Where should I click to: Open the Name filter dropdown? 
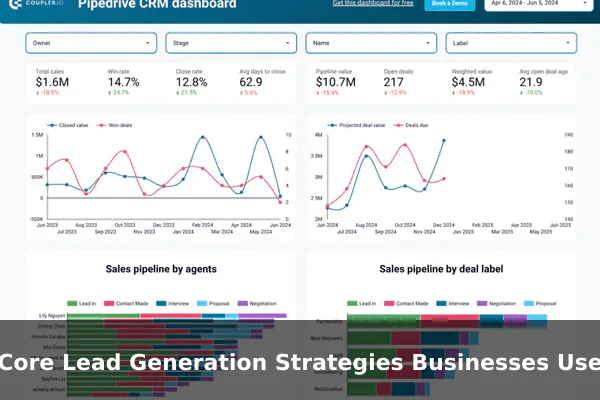point(371,43)
